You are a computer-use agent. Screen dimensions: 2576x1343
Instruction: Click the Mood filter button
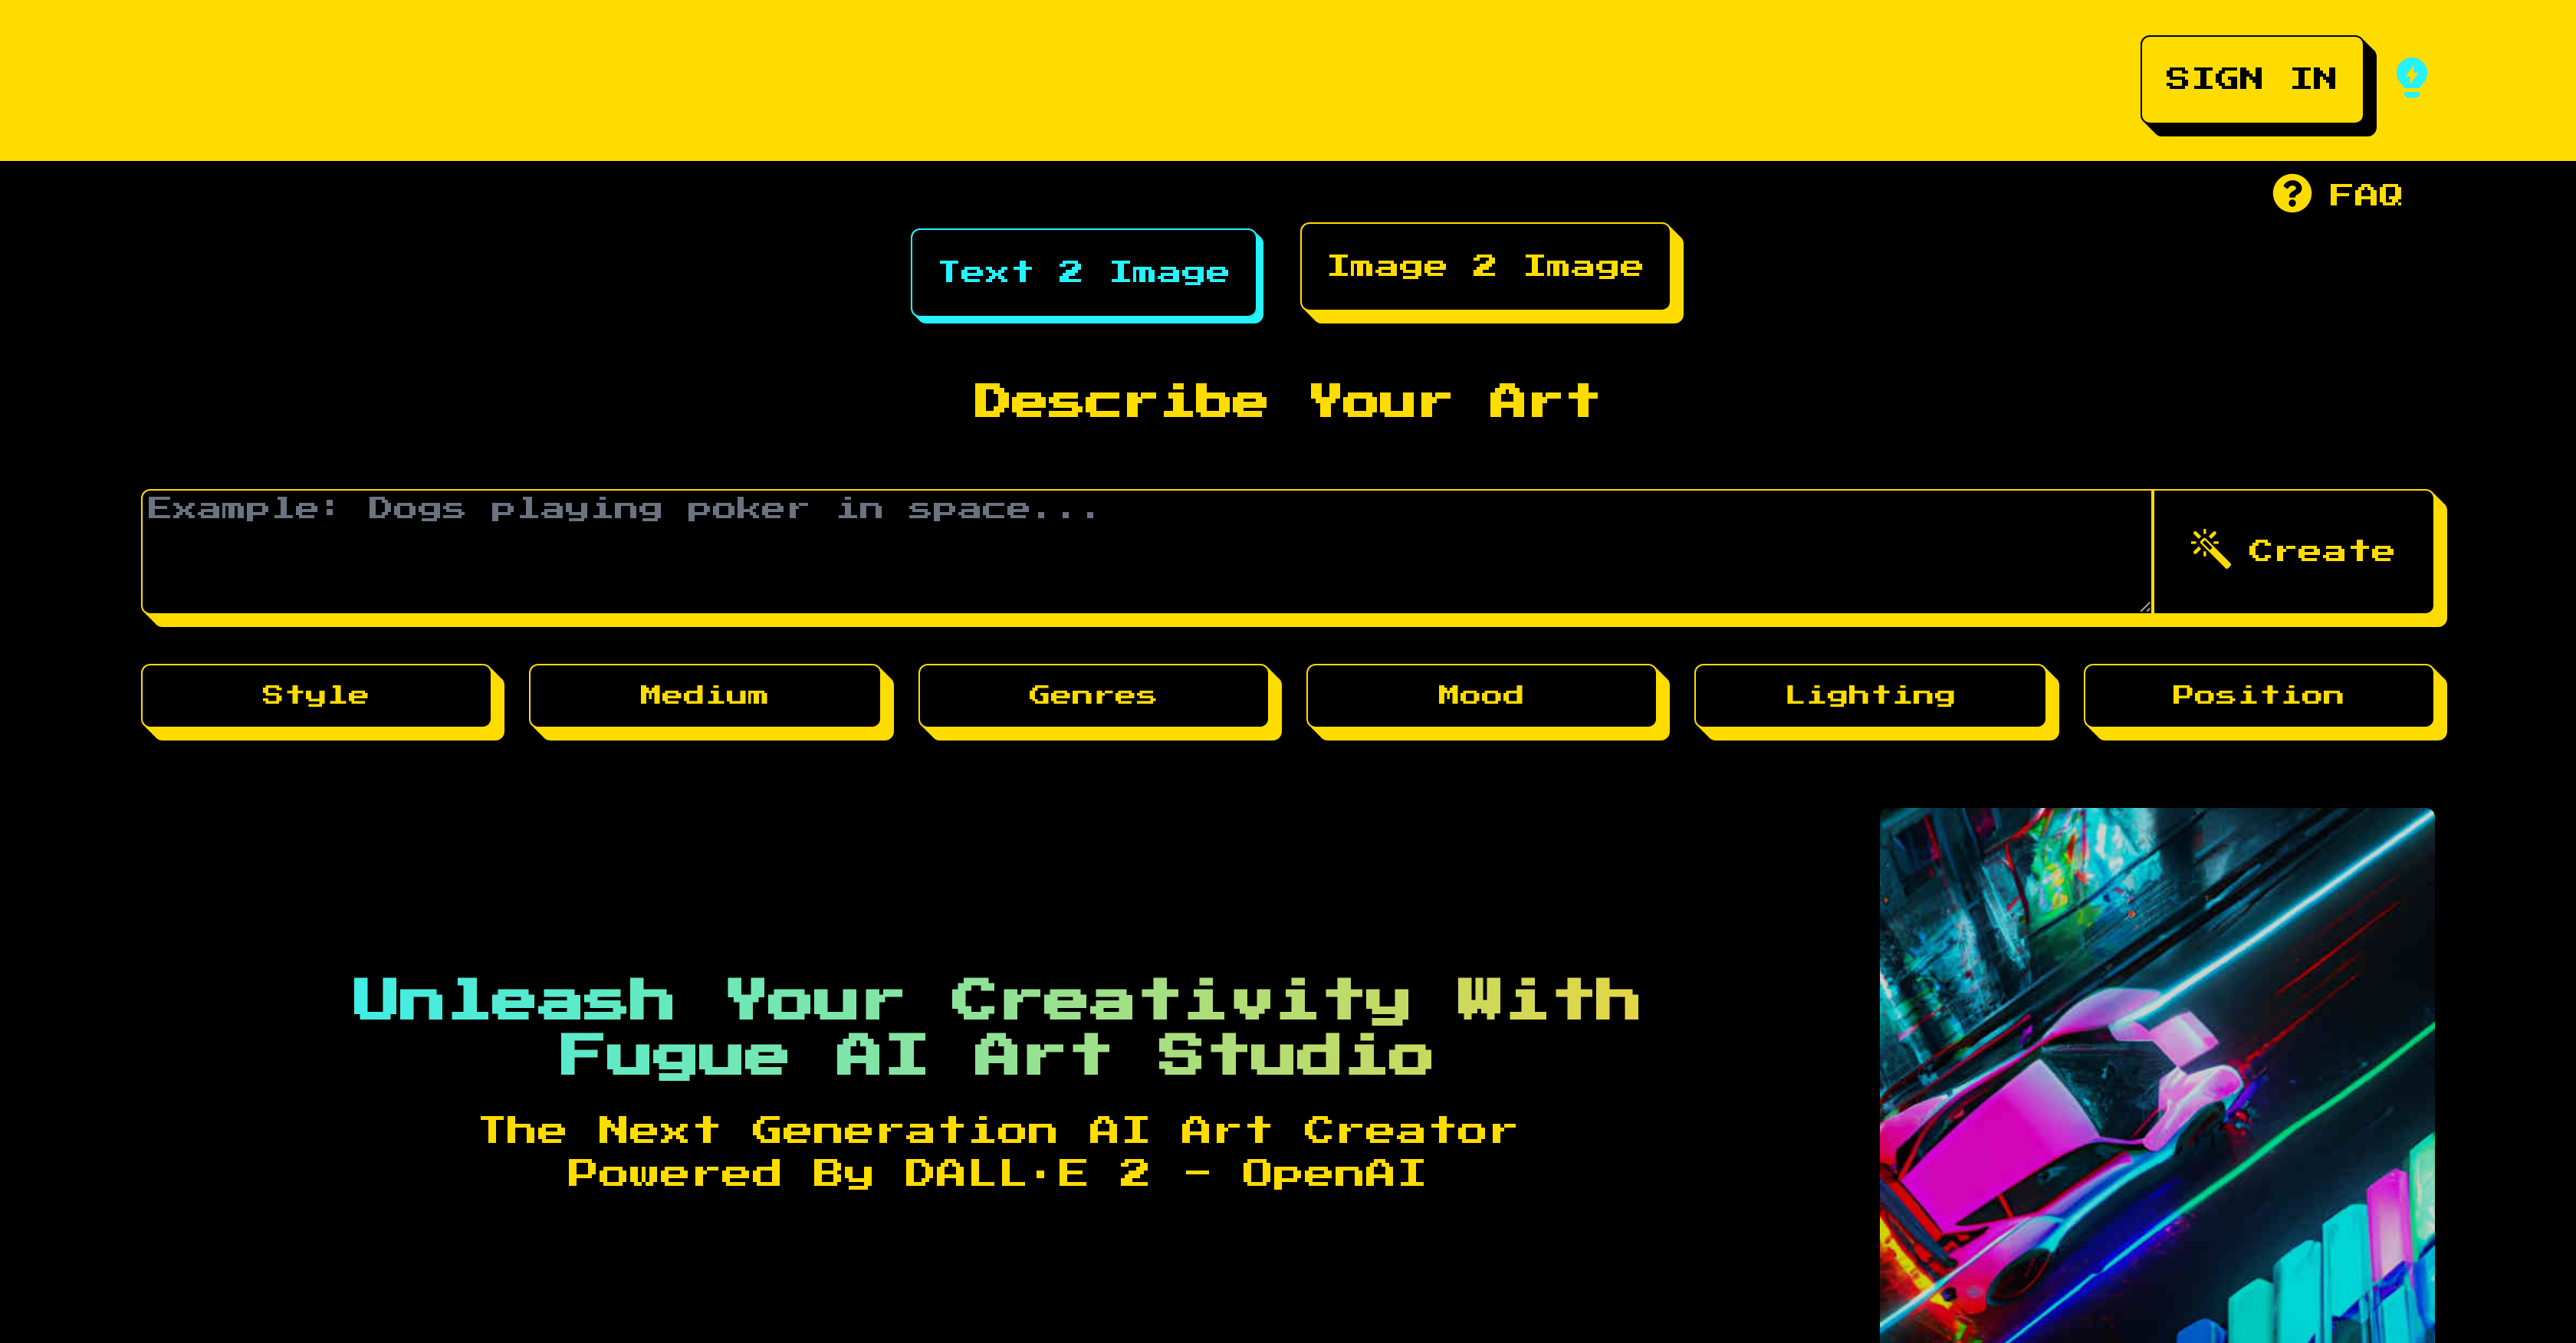click(x=1479, y=694)
